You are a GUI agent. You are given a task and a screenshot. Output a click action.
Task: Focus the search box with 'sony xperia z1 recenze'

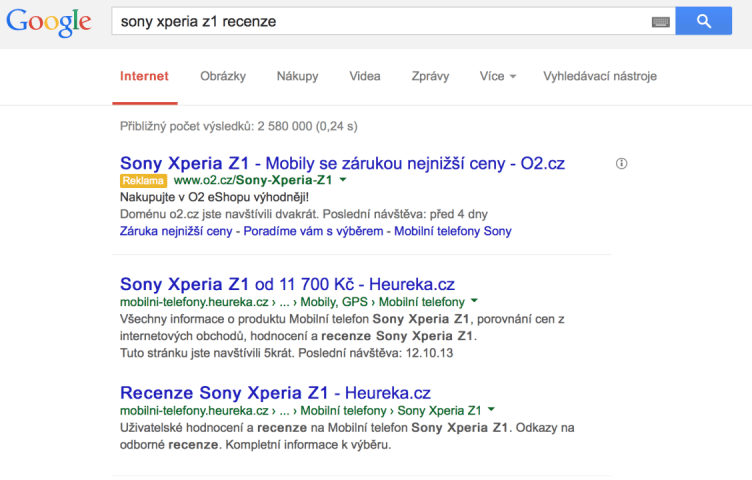coord(393,21)
